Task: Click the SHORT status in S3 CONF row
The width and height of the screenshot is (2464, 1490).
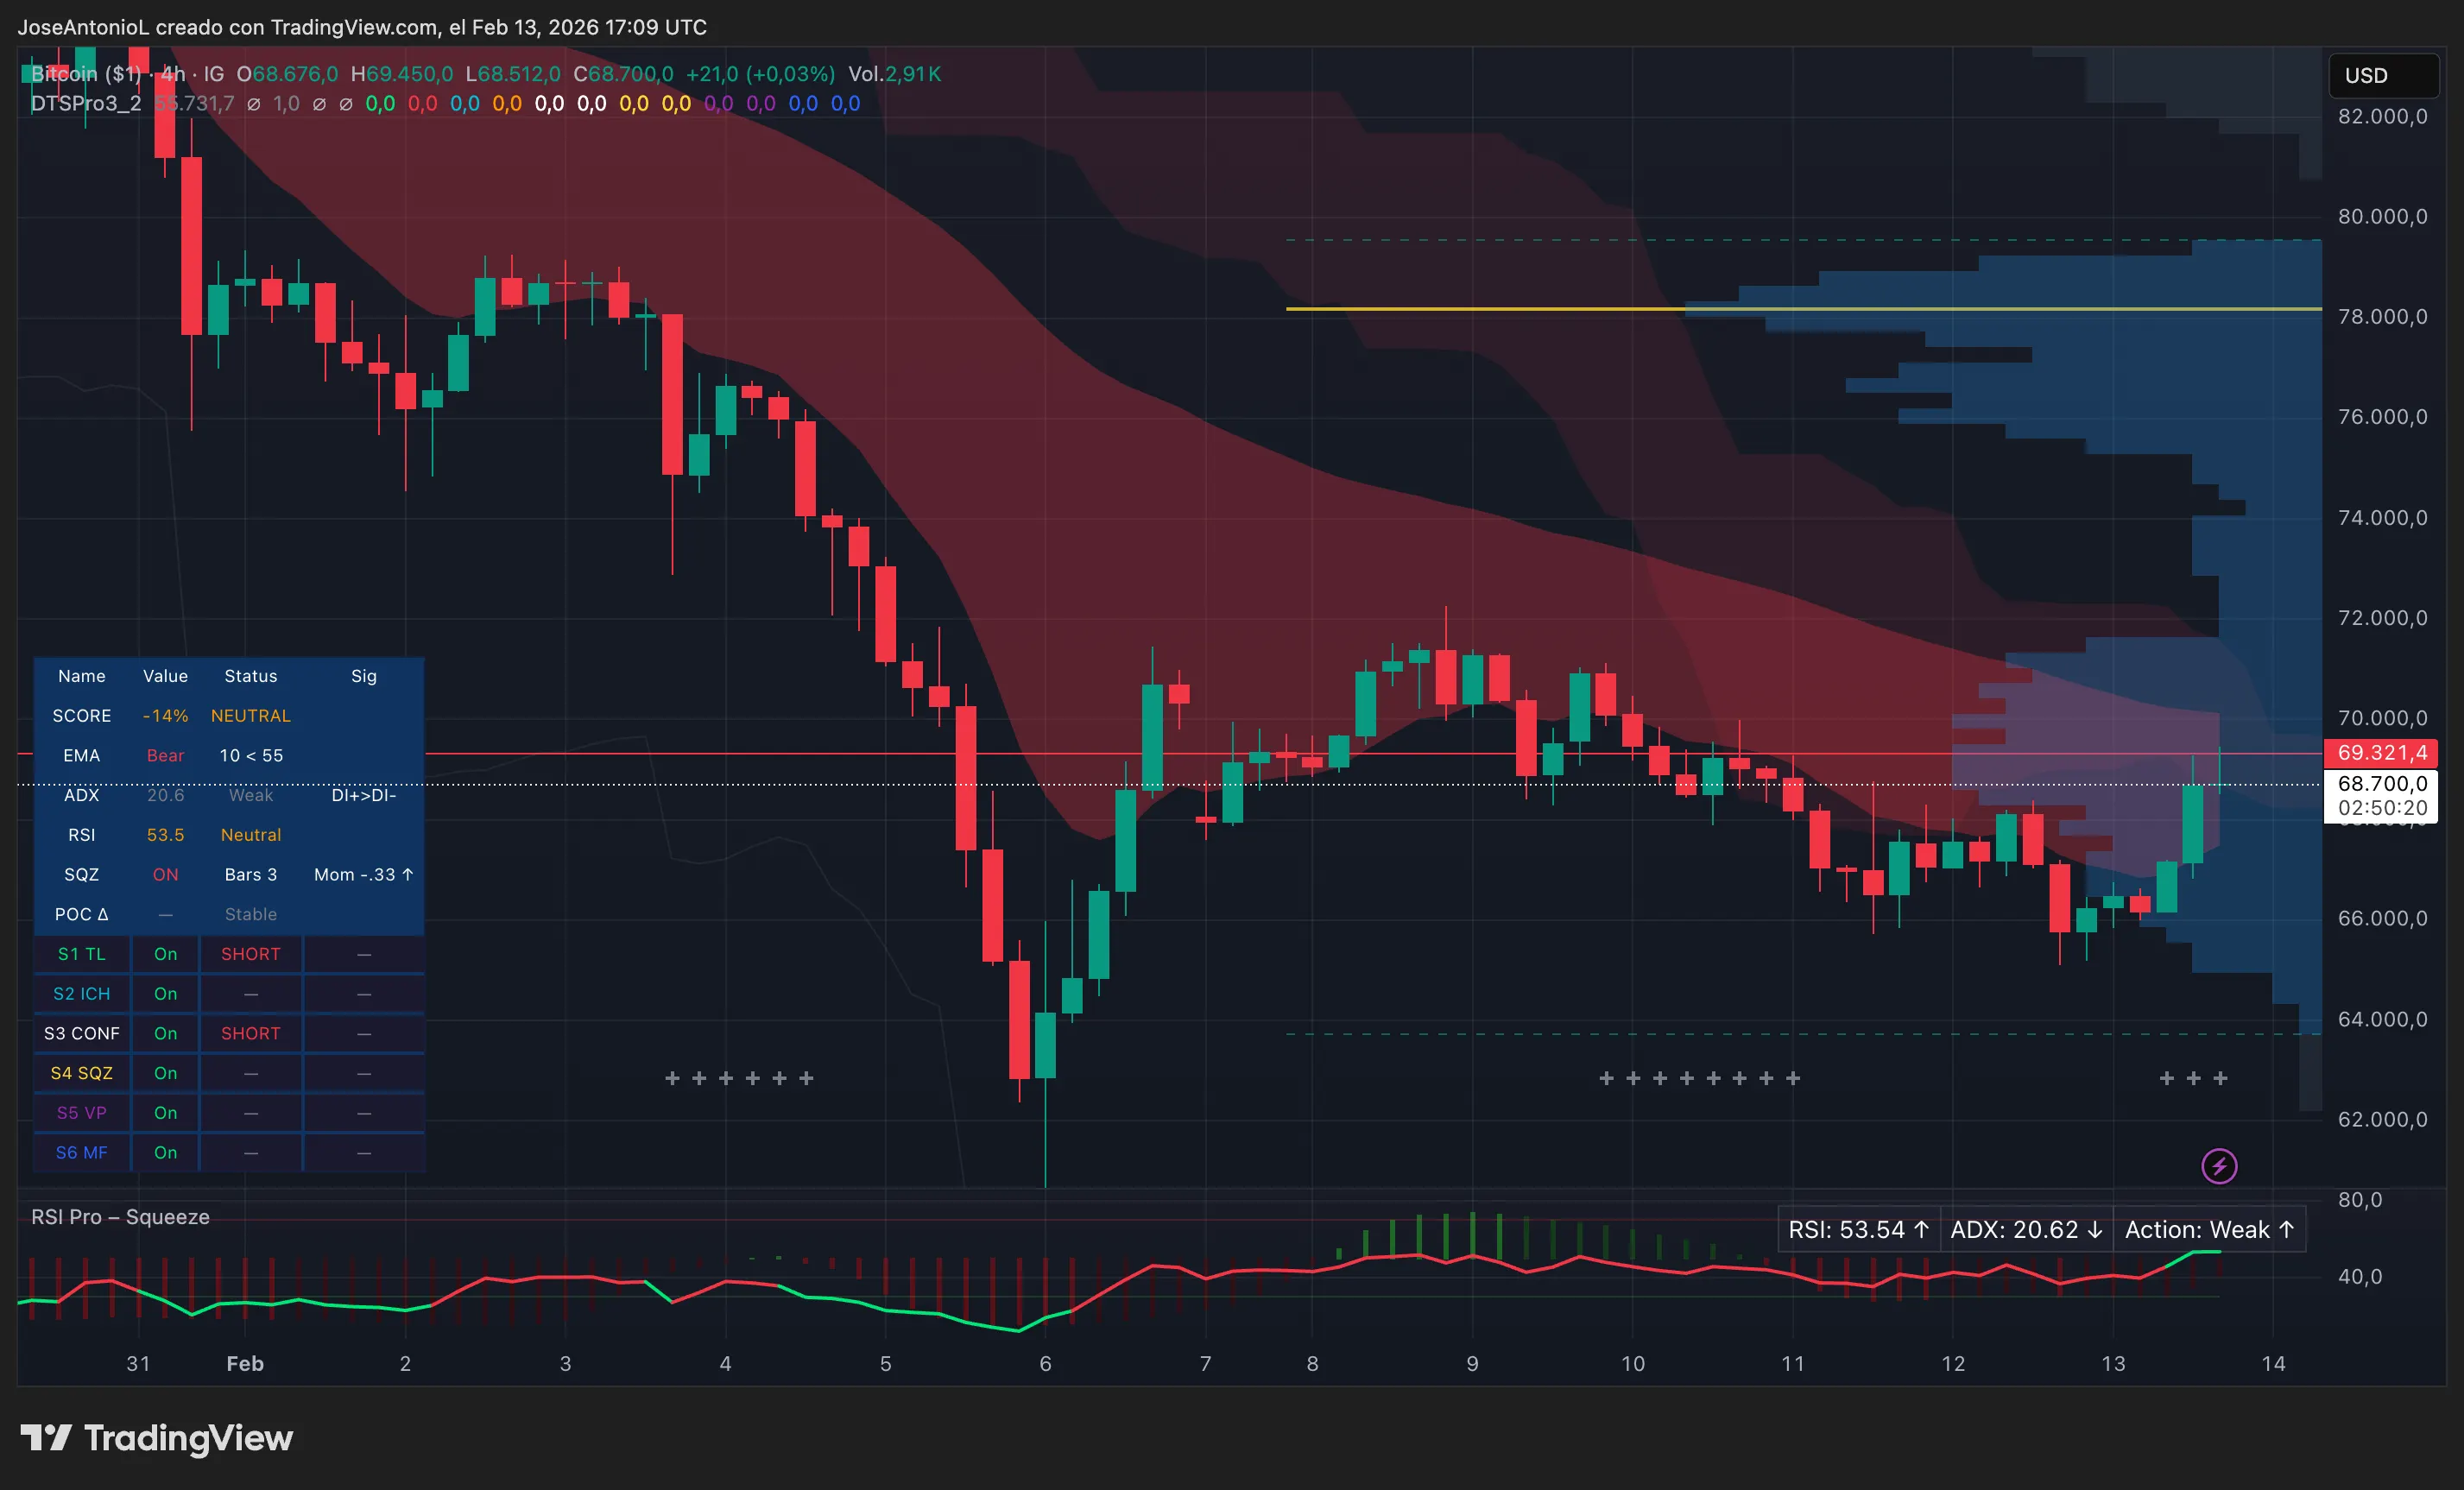Action: coord(250,1033)
